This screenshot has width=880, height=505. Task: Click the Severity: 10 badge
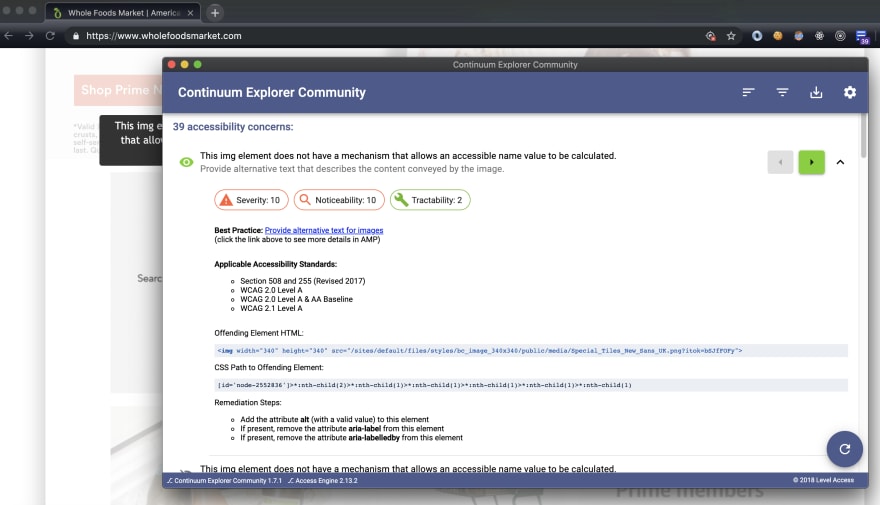251,200
